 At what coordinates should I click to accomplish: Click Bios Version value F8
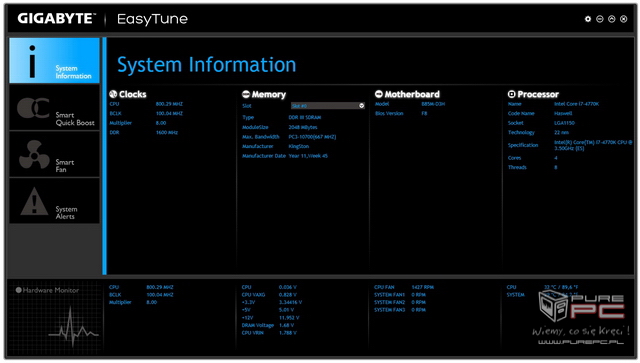[x=424, y=114]
